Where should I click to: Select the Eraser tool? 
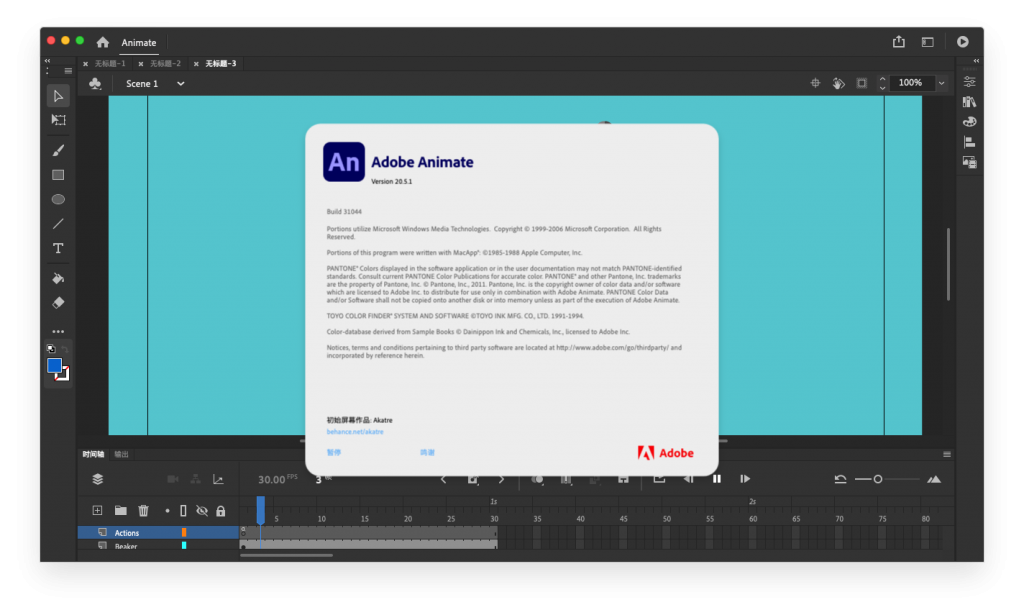58,303
